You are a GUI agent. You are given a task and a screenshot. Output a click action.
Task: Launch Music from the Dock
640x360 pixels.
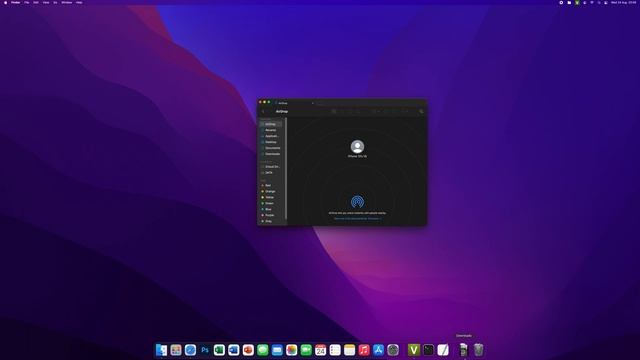(x=364, y=350)
